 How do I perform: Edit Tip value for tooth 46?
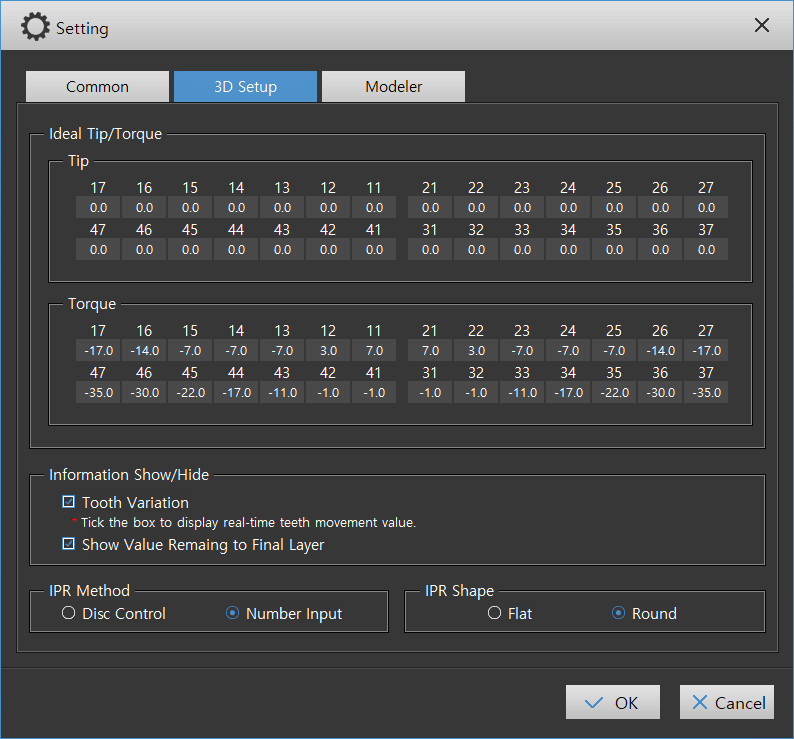click(x=144, y=249)
